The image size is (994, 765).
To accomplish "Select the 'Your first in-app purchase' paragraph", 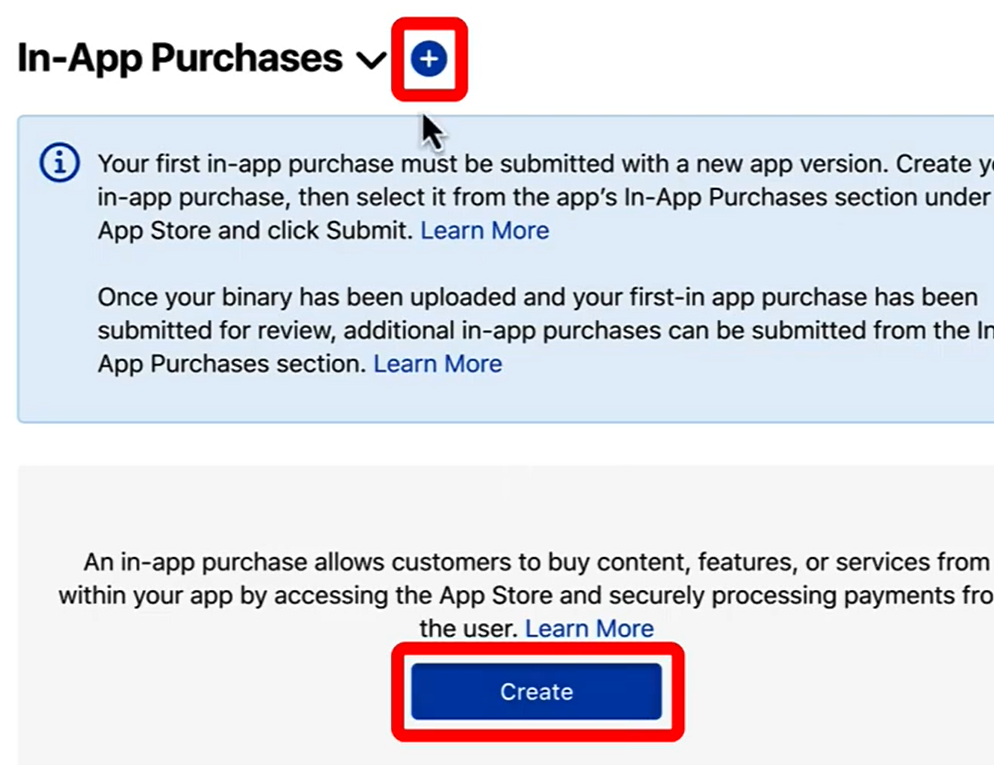I will [545, 197].
